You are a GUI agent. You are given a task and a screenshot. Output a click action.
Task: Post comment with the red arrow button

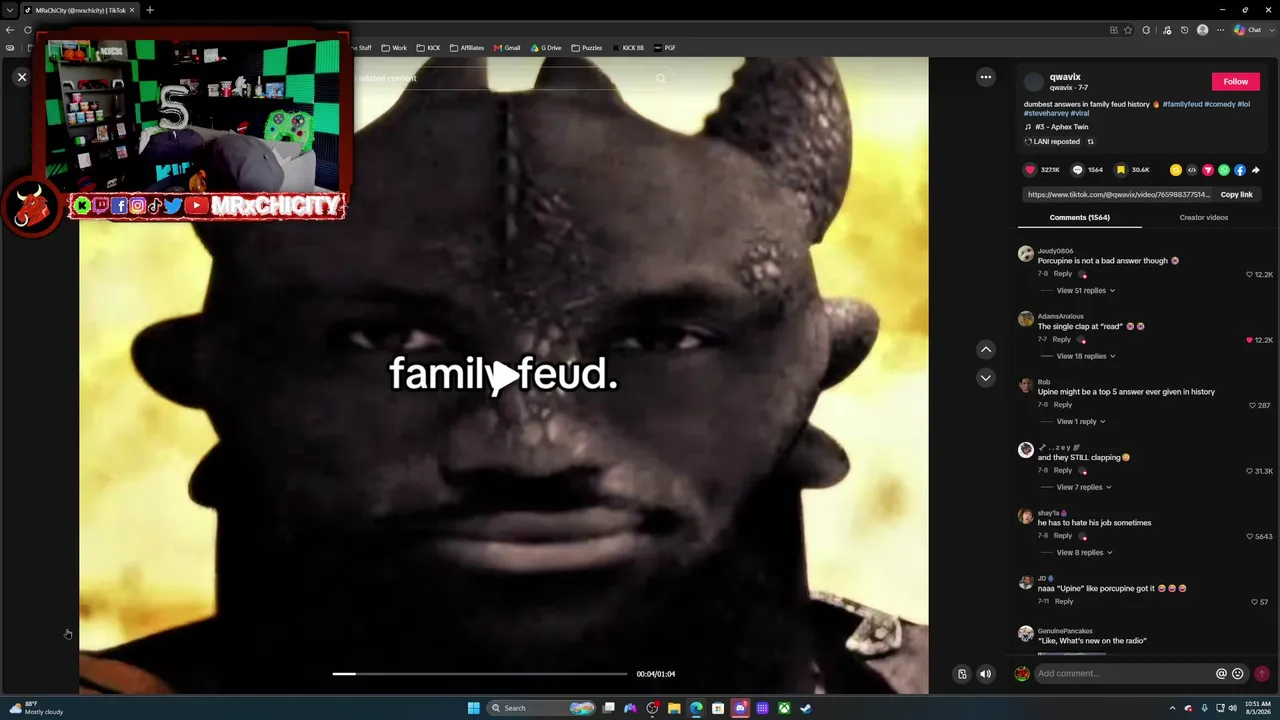(1262, 674)
